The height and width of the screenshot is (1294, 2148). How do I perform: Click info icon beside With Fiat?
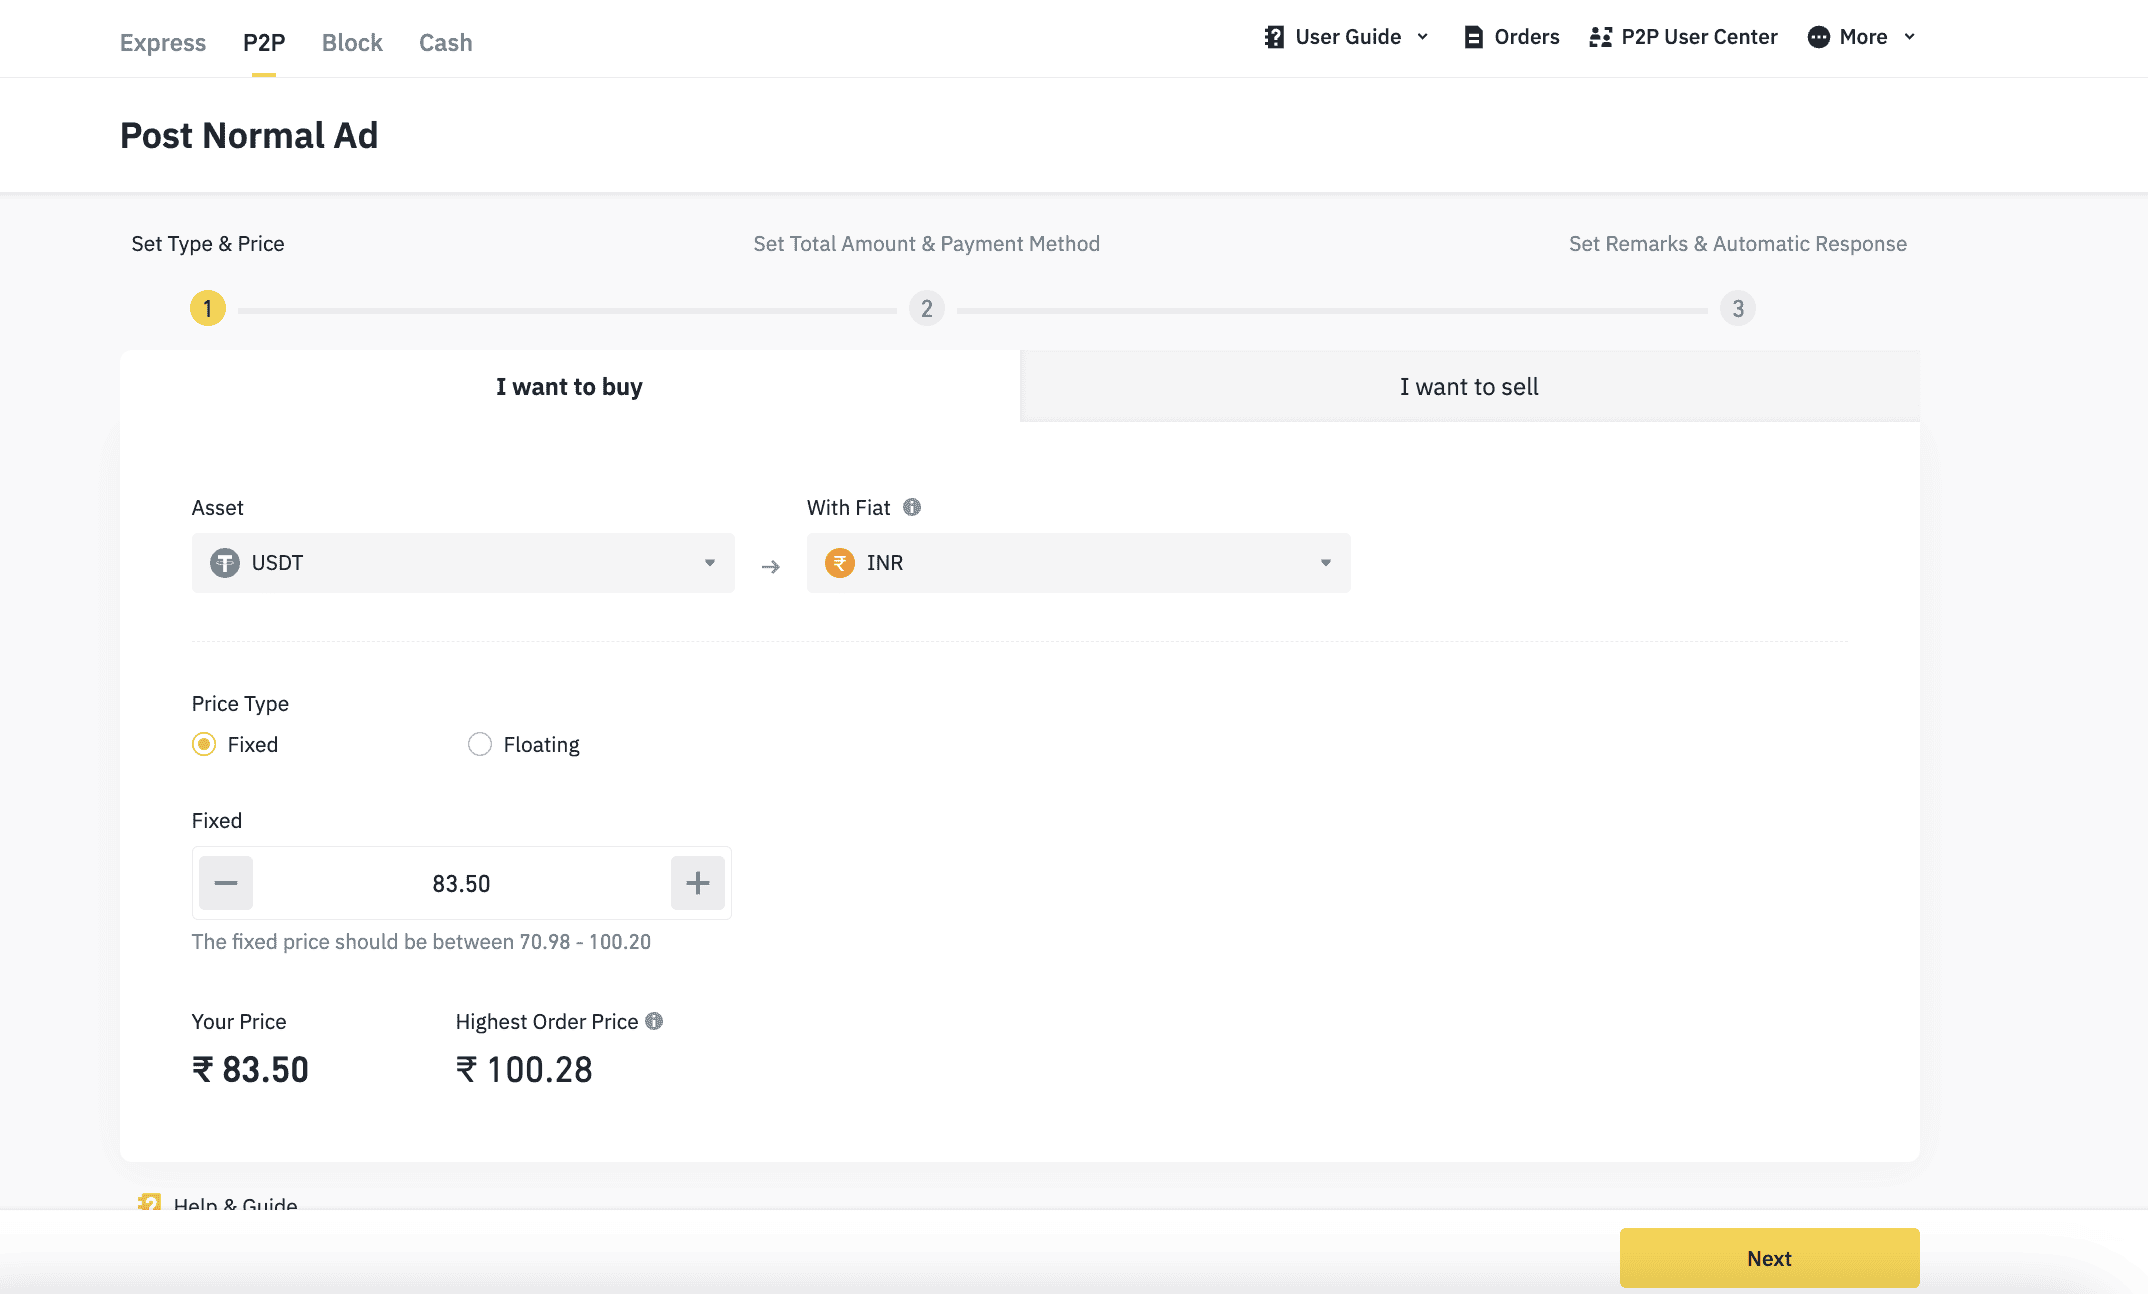coord(911,507)
